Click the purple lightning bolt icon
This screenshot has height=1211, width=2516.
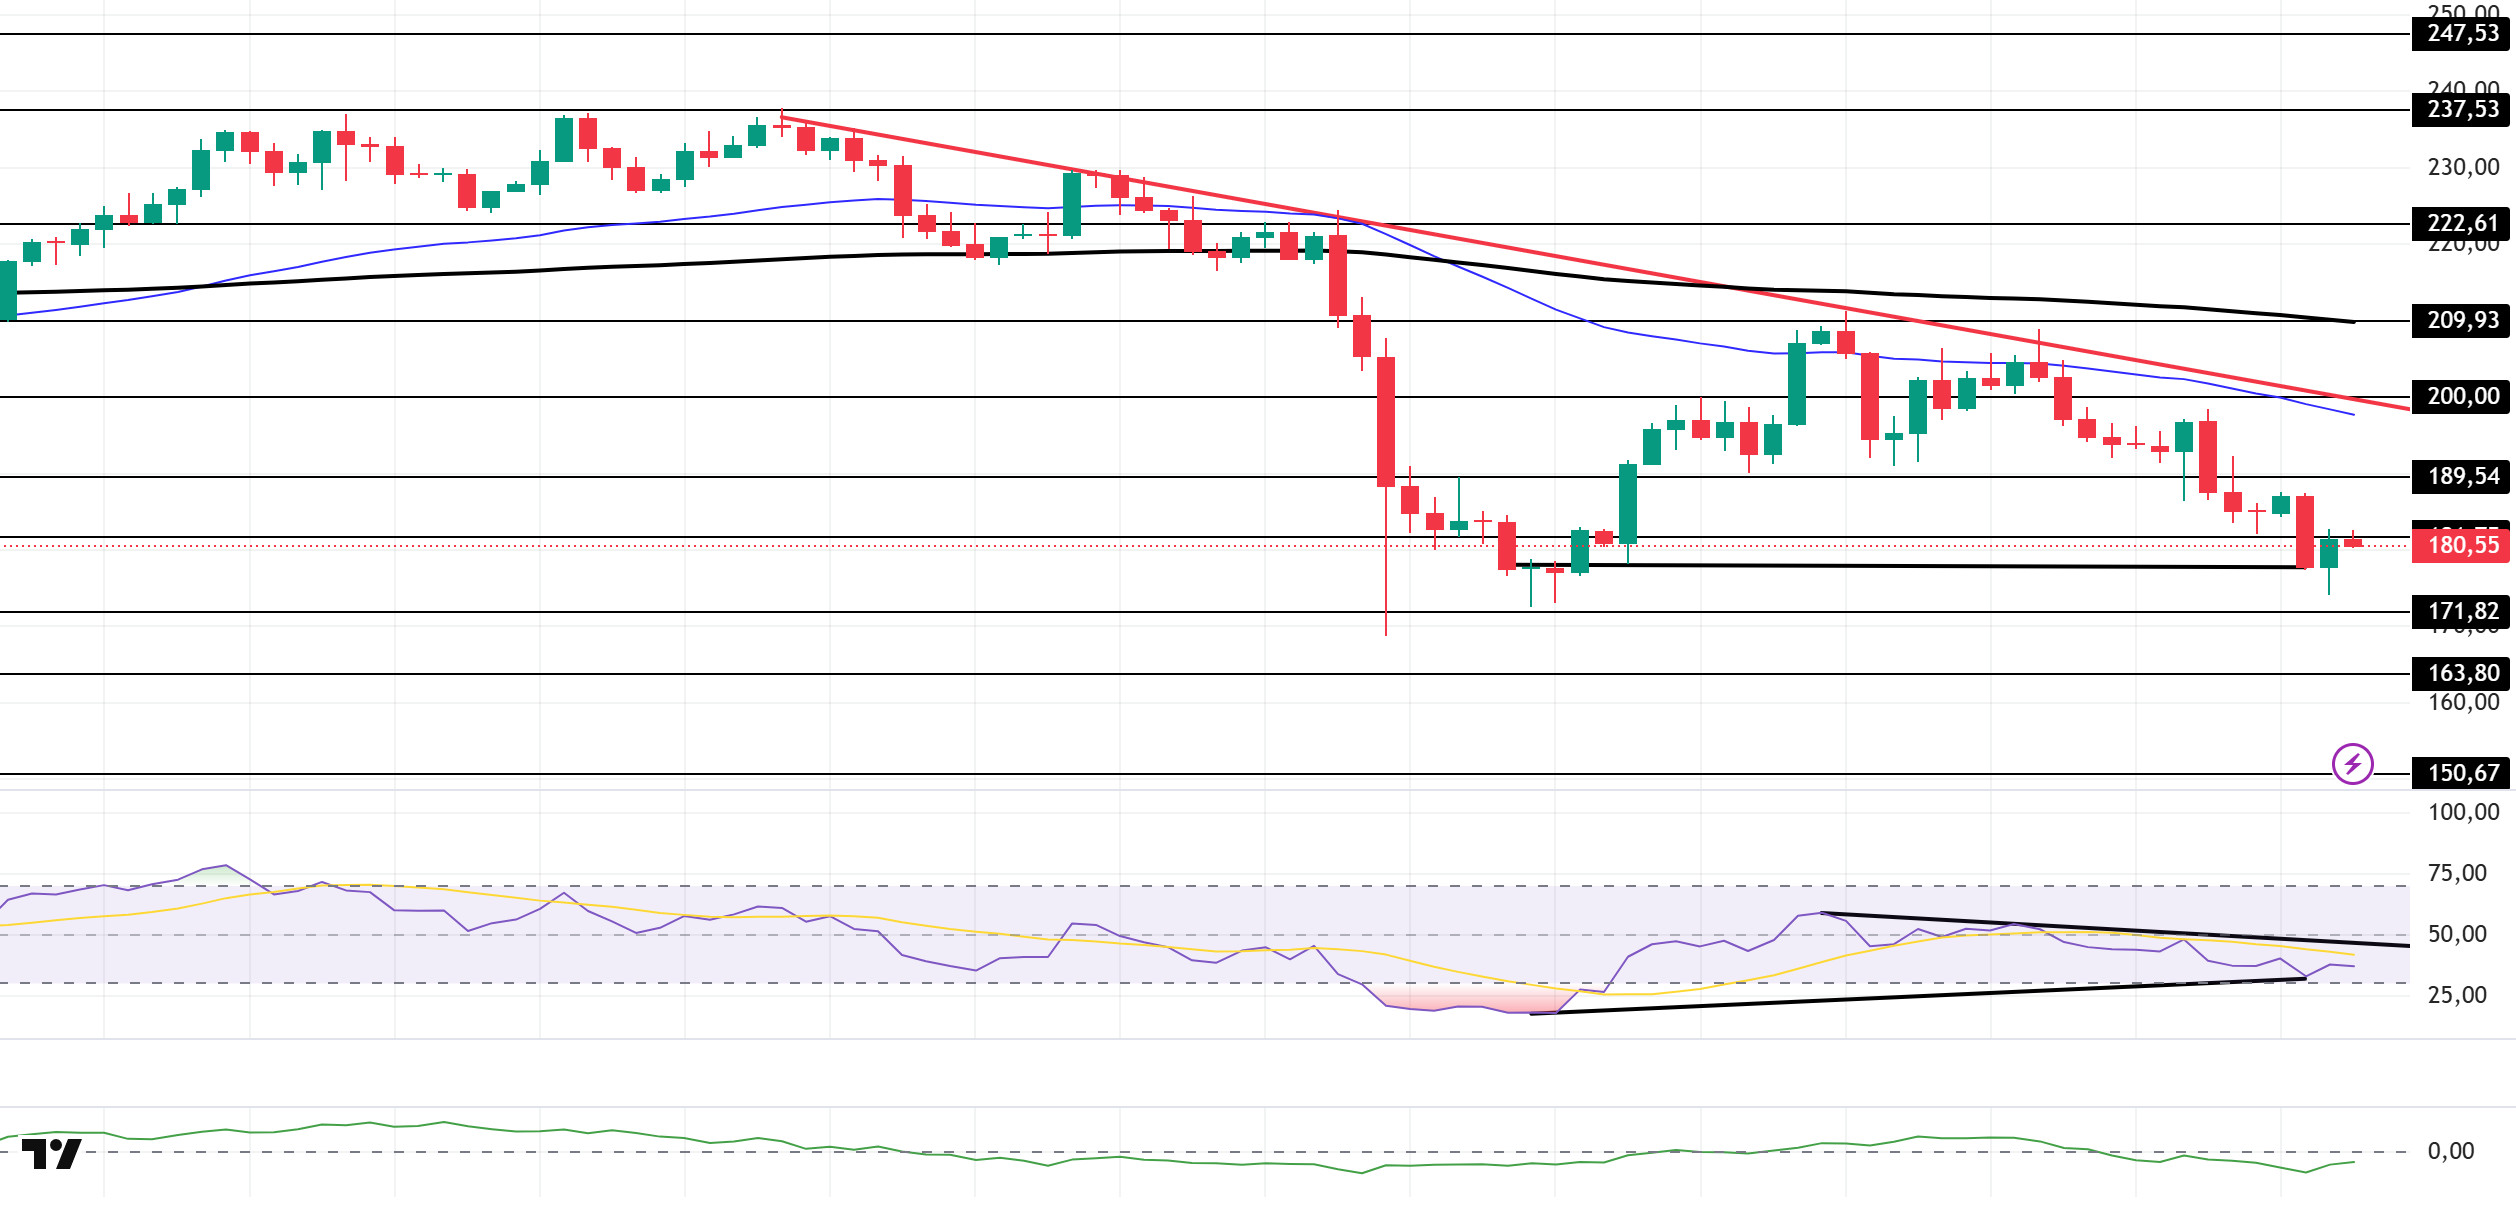pyautogui.click(x=2352, y=765)
